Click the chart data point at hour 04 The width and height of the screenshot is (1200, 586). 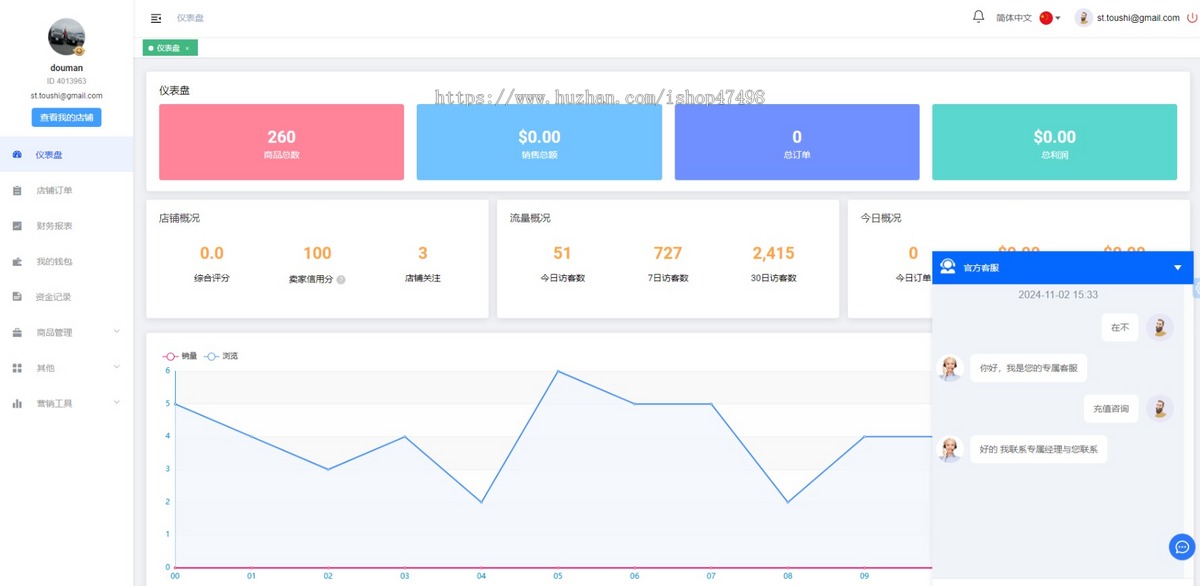point(481,502)
